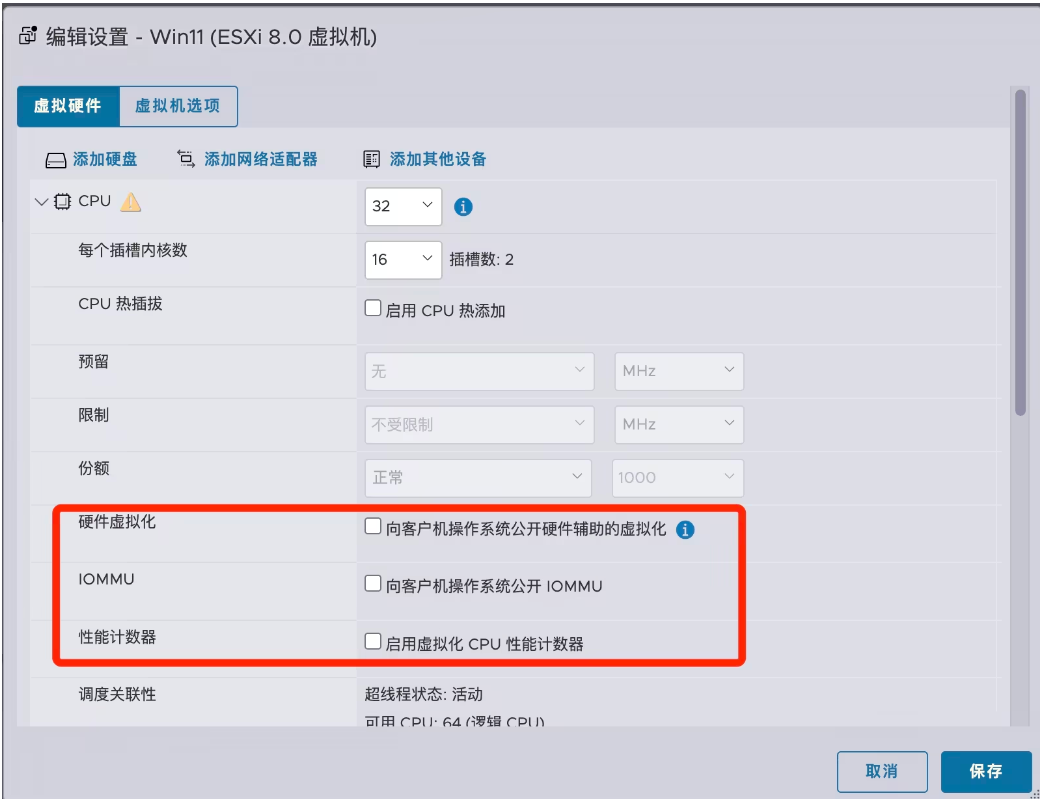The width and height of the screenshot is (1040, 799).
Task: Click info icon next to hardware virtualization
Action: (685, 530)
